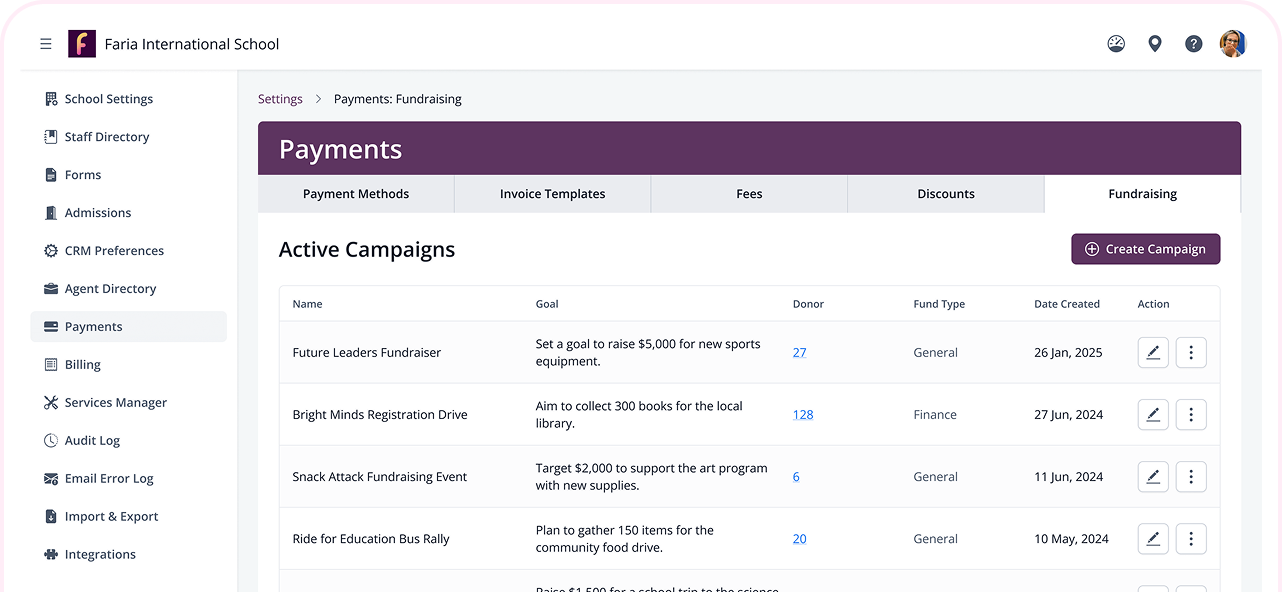This screenshot has height=592, width=1282.
Task: Switch to the Payment Methods tab
Action: click(x=356, y=194)
